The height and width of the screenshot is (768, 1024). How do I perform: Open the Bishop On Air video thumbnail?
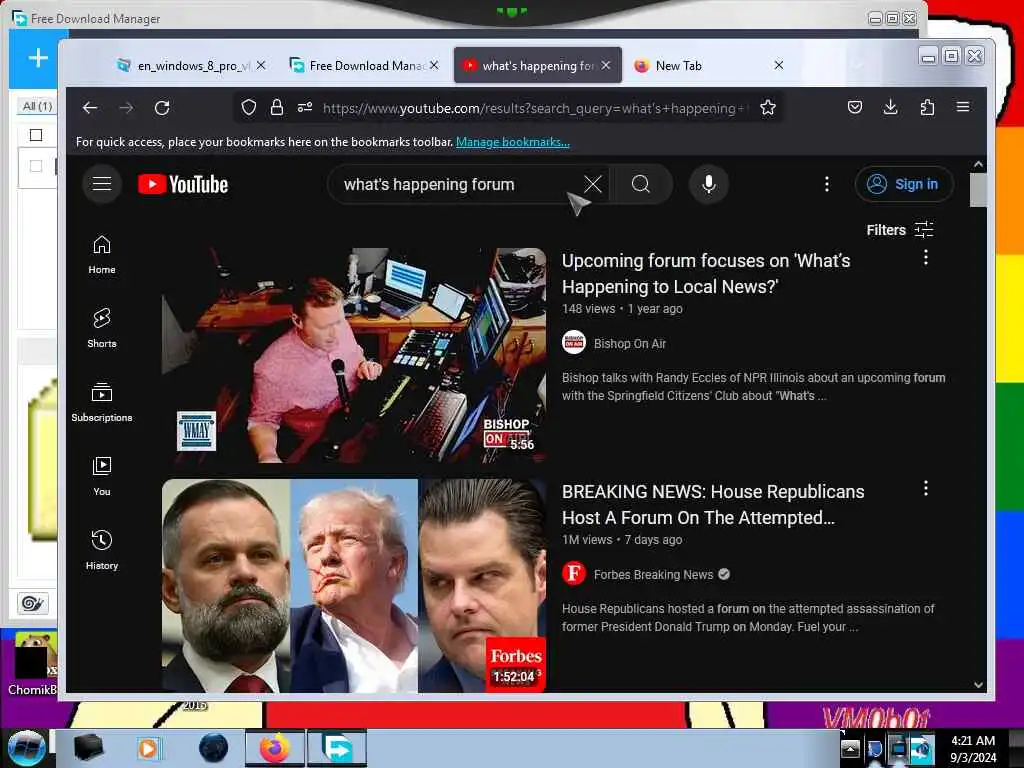(x=353, y=355)
